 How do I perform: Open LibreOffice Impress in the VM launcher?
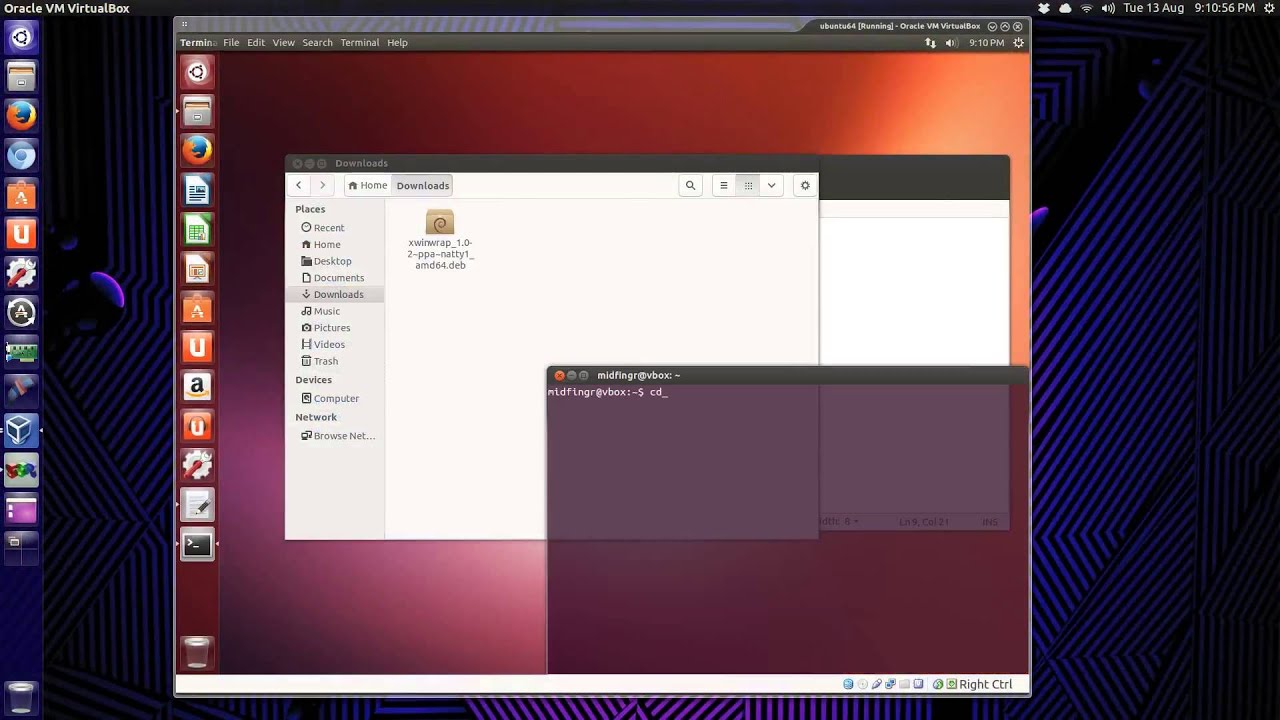(x=197, y=269)
